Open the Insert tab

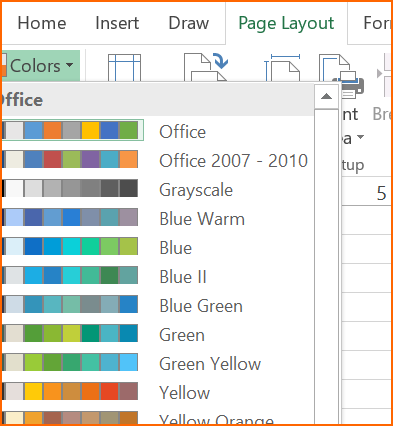[117, 23]
